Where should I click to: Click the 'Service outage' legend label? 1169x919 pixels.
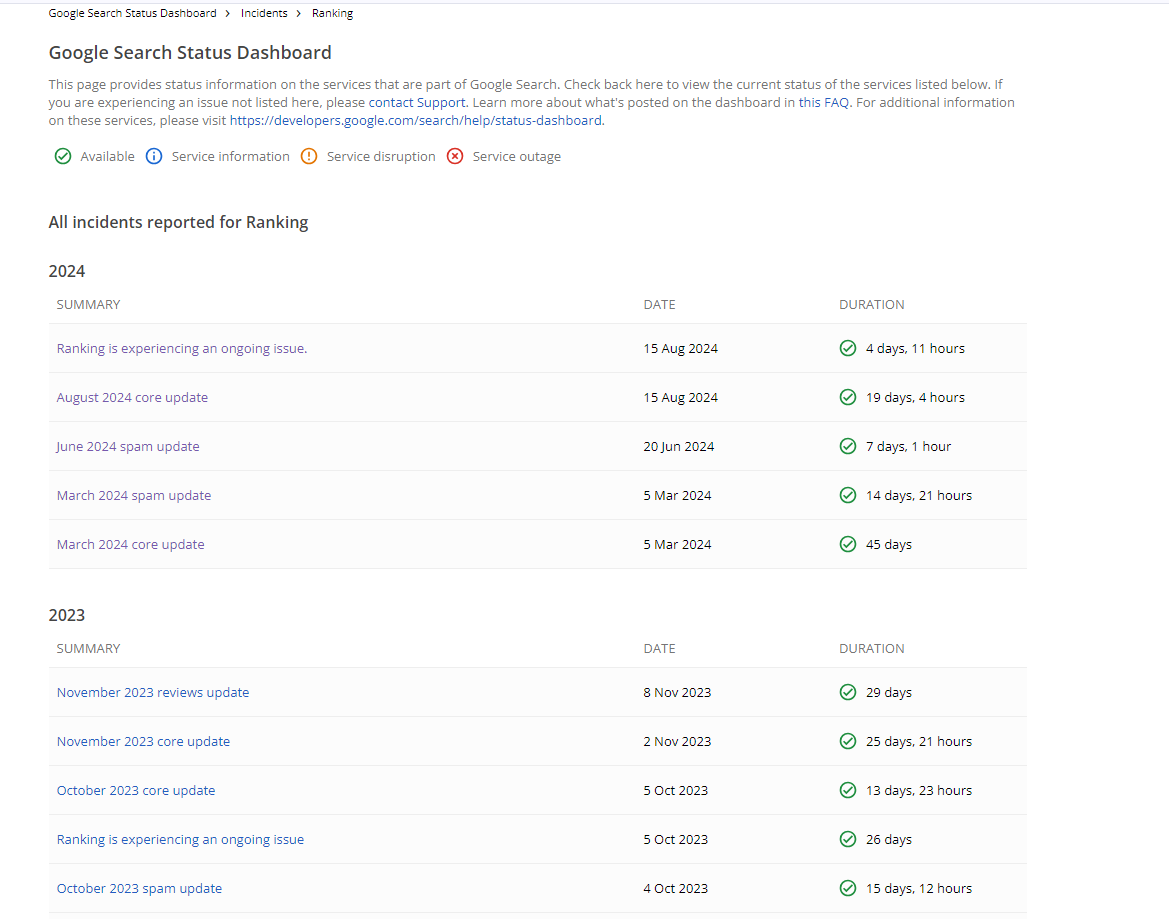[x=517, y=157]
